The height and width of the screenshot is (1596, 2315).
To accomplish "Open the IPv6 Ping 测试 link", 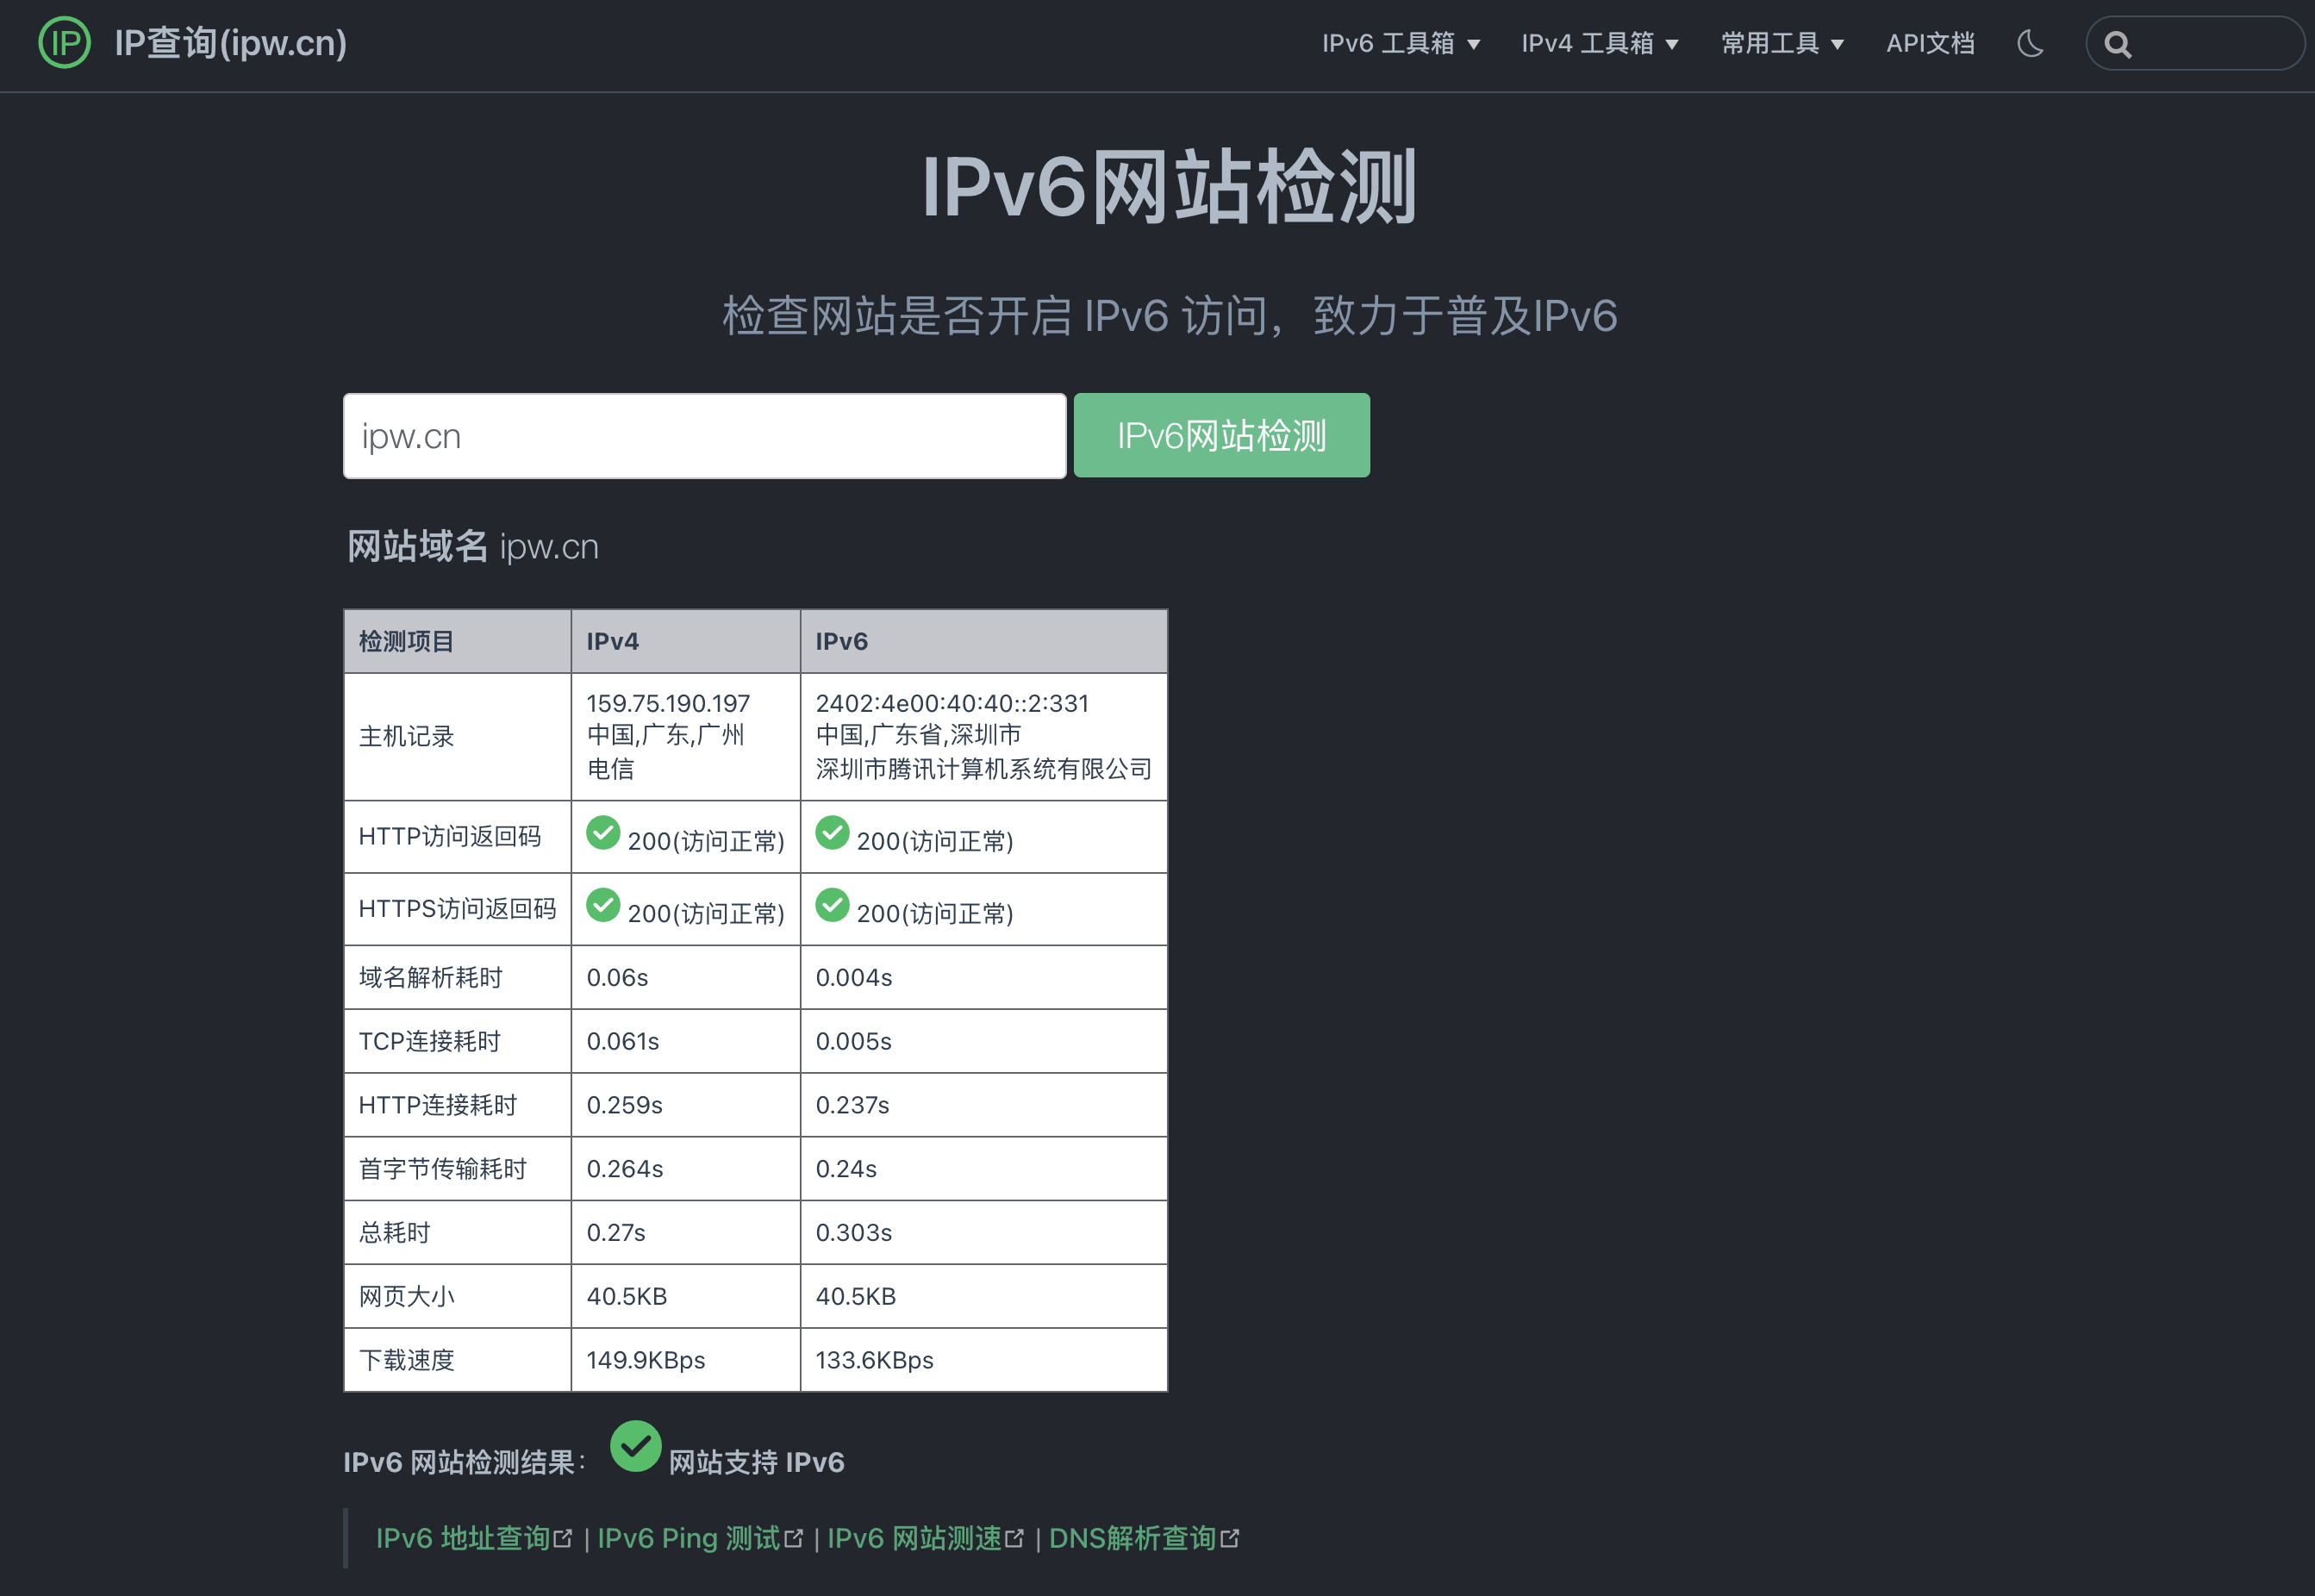I will 689,1537.
